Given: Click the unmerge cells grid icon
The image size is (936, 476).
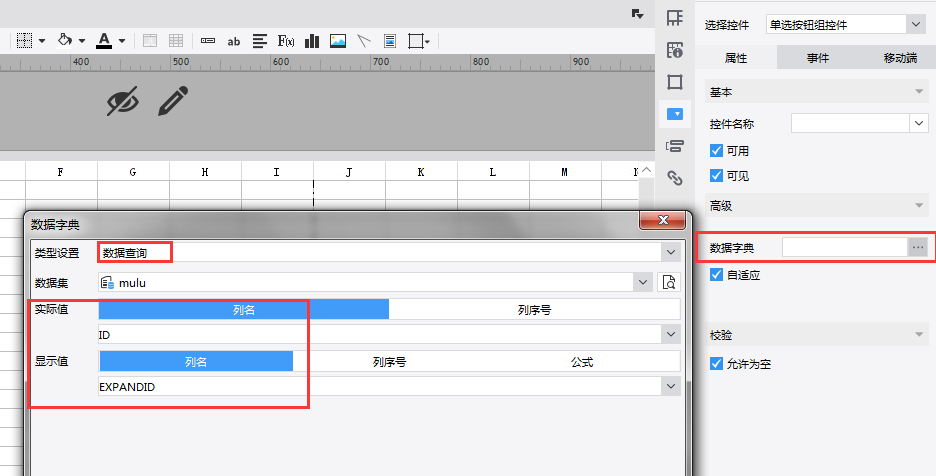Looking at the screenshot, I should coord(176,41).
